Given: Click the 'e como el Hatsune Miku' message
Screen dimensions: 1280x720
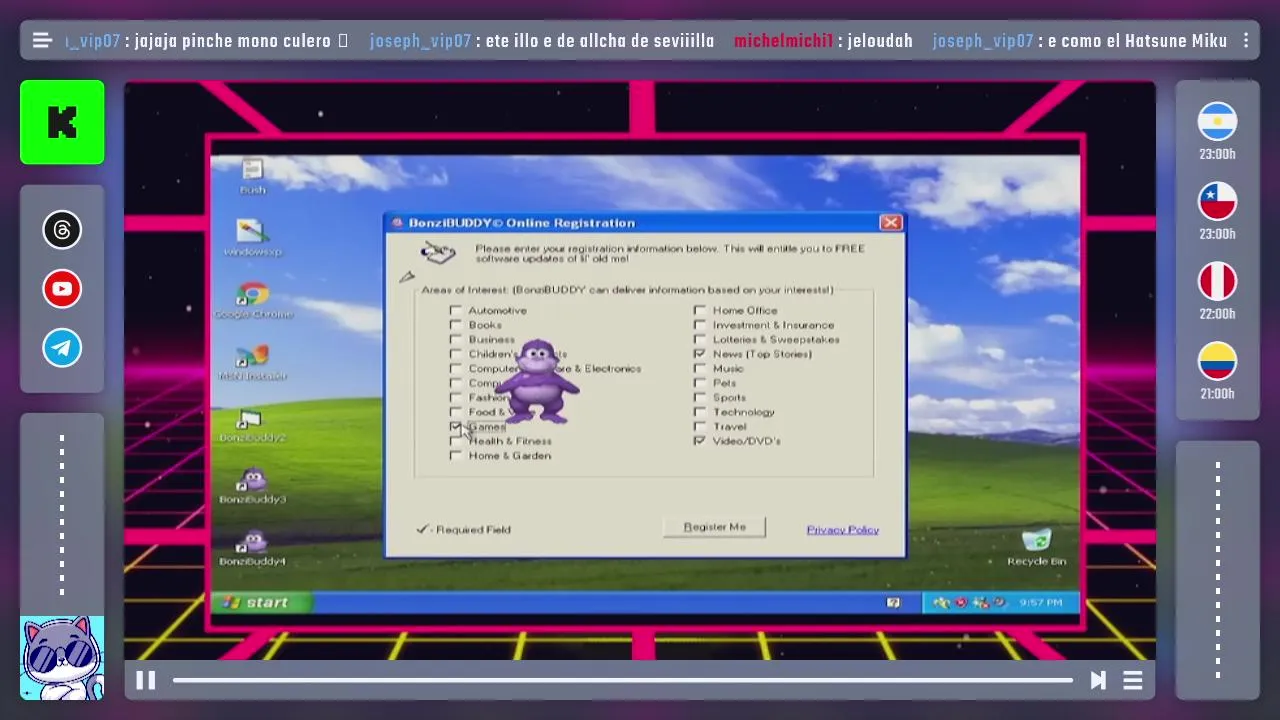Looking at the screenshot, I should (1137, 41).
